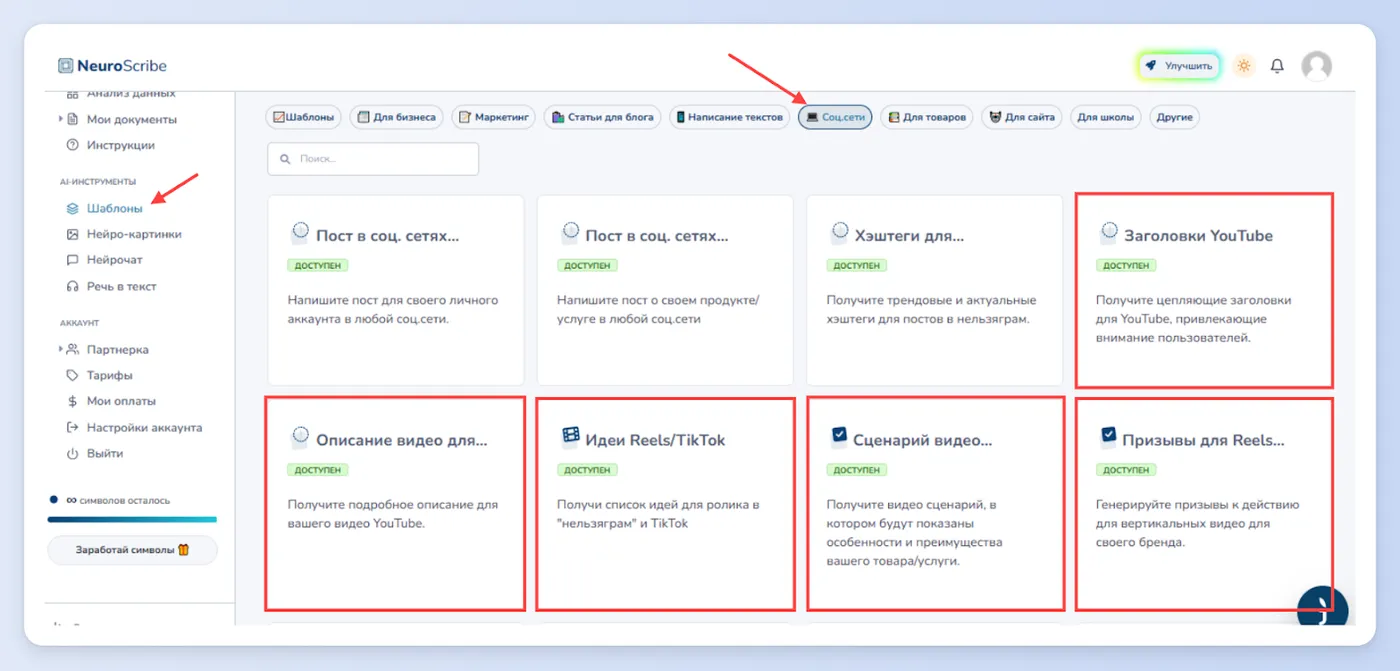Screen dimensions: 1400x671
Task: Click the Партнерка people icon
Action: click(72, 350)
